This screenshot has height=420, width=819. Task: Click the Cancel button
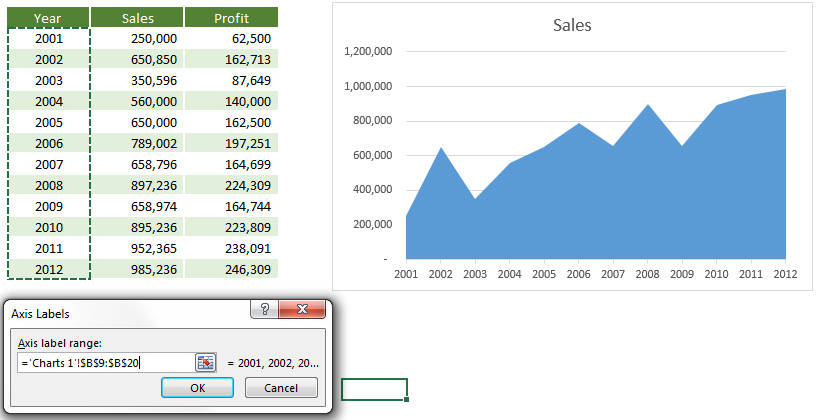pyautogui.click(x=281, y=388)
